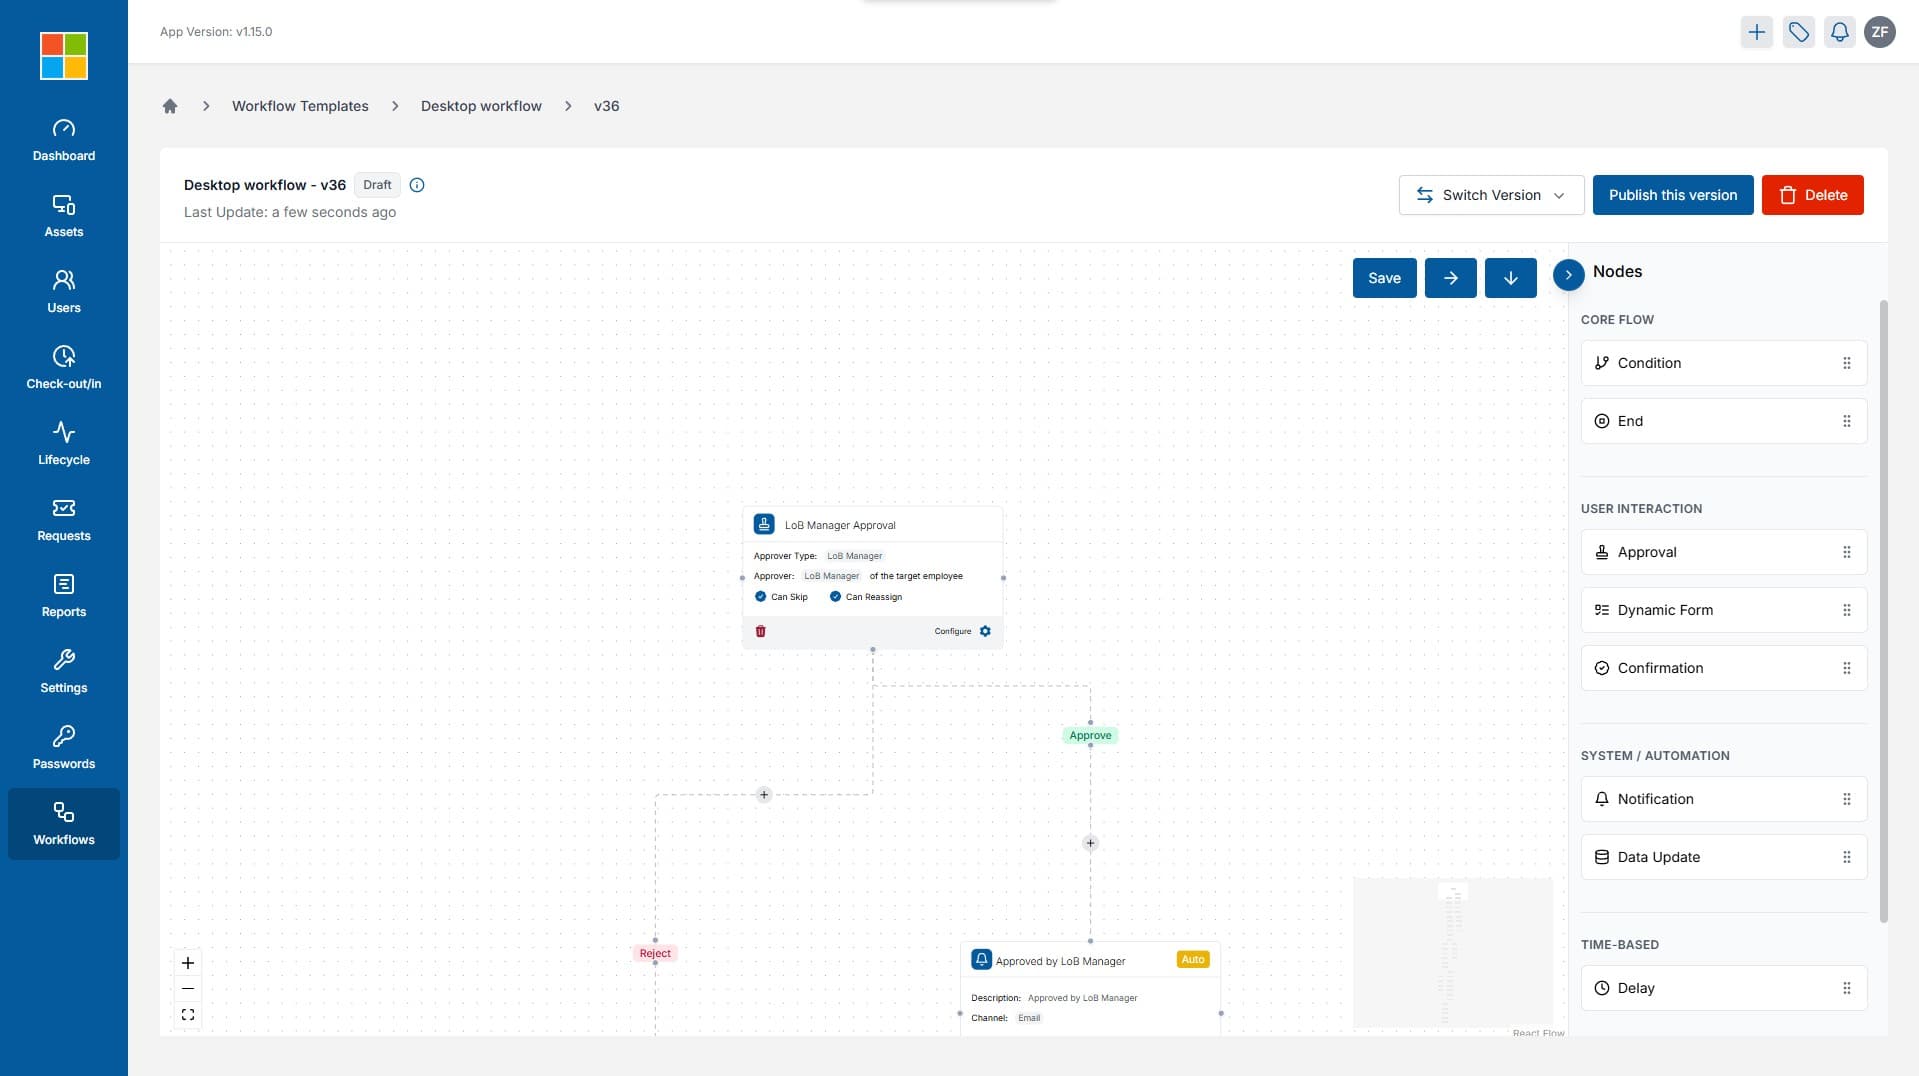The height and width of the screenshot is (1076, 1919).
Task: Click the Nodes panel scrollbar
Action: (1884, 610)
